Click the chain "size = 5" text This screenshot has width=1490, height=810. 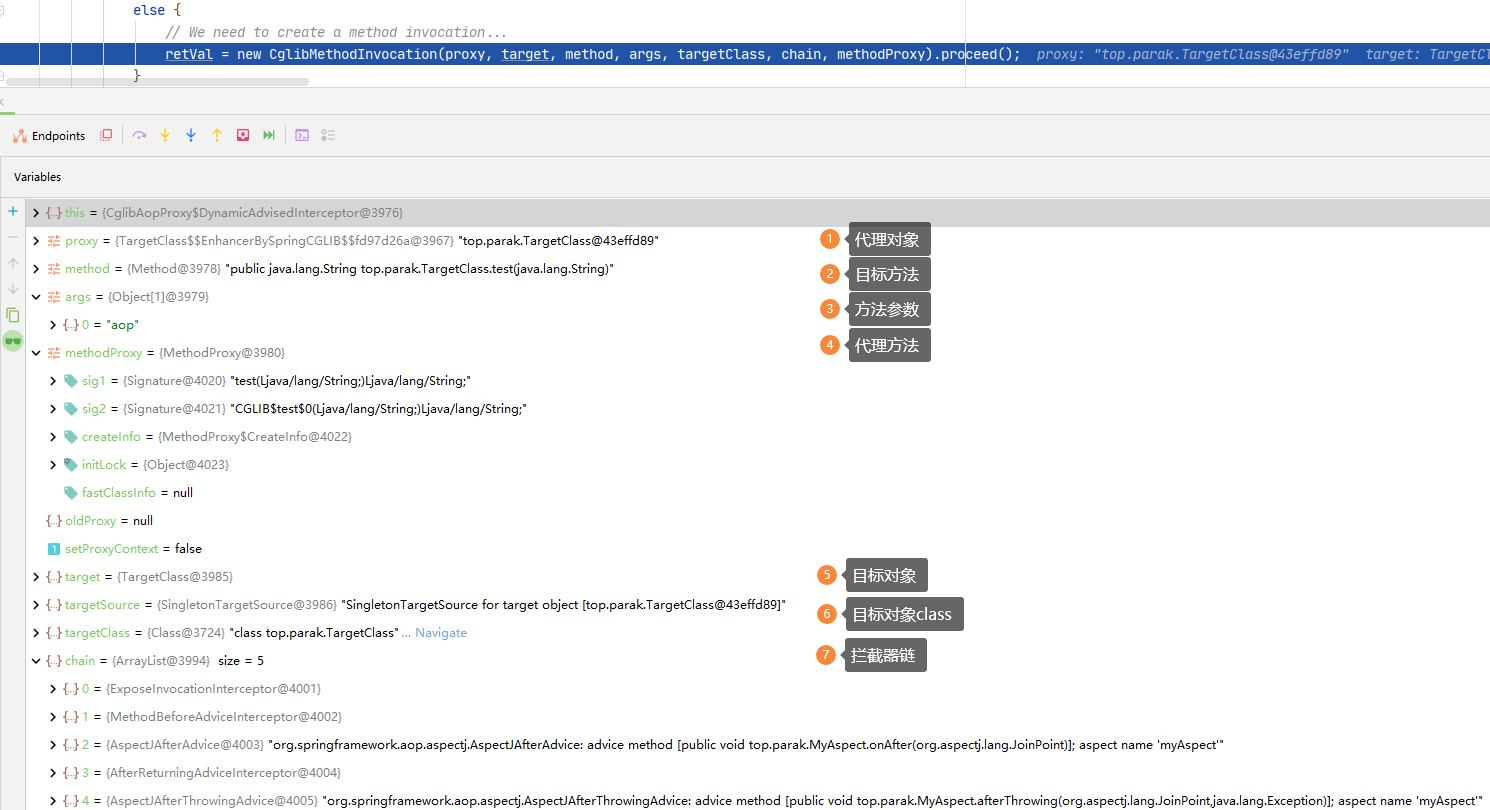coord(241,661)
